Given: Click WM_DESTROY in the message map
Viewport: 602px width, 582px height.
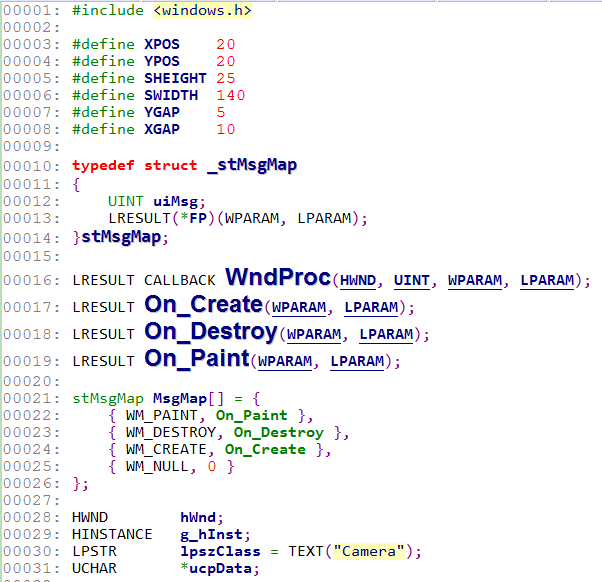Looking at the screenshot, I should (x=171, y=432).
